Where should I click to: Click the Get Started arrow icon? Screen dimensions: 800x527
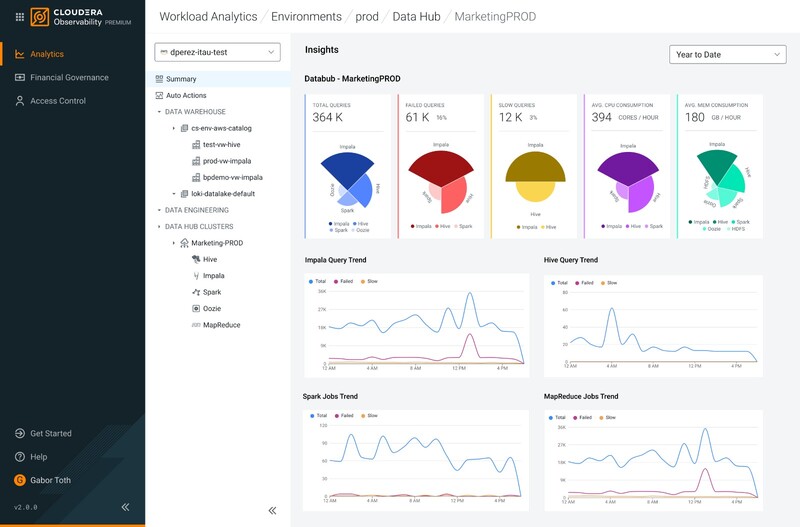tap(20, 433)
